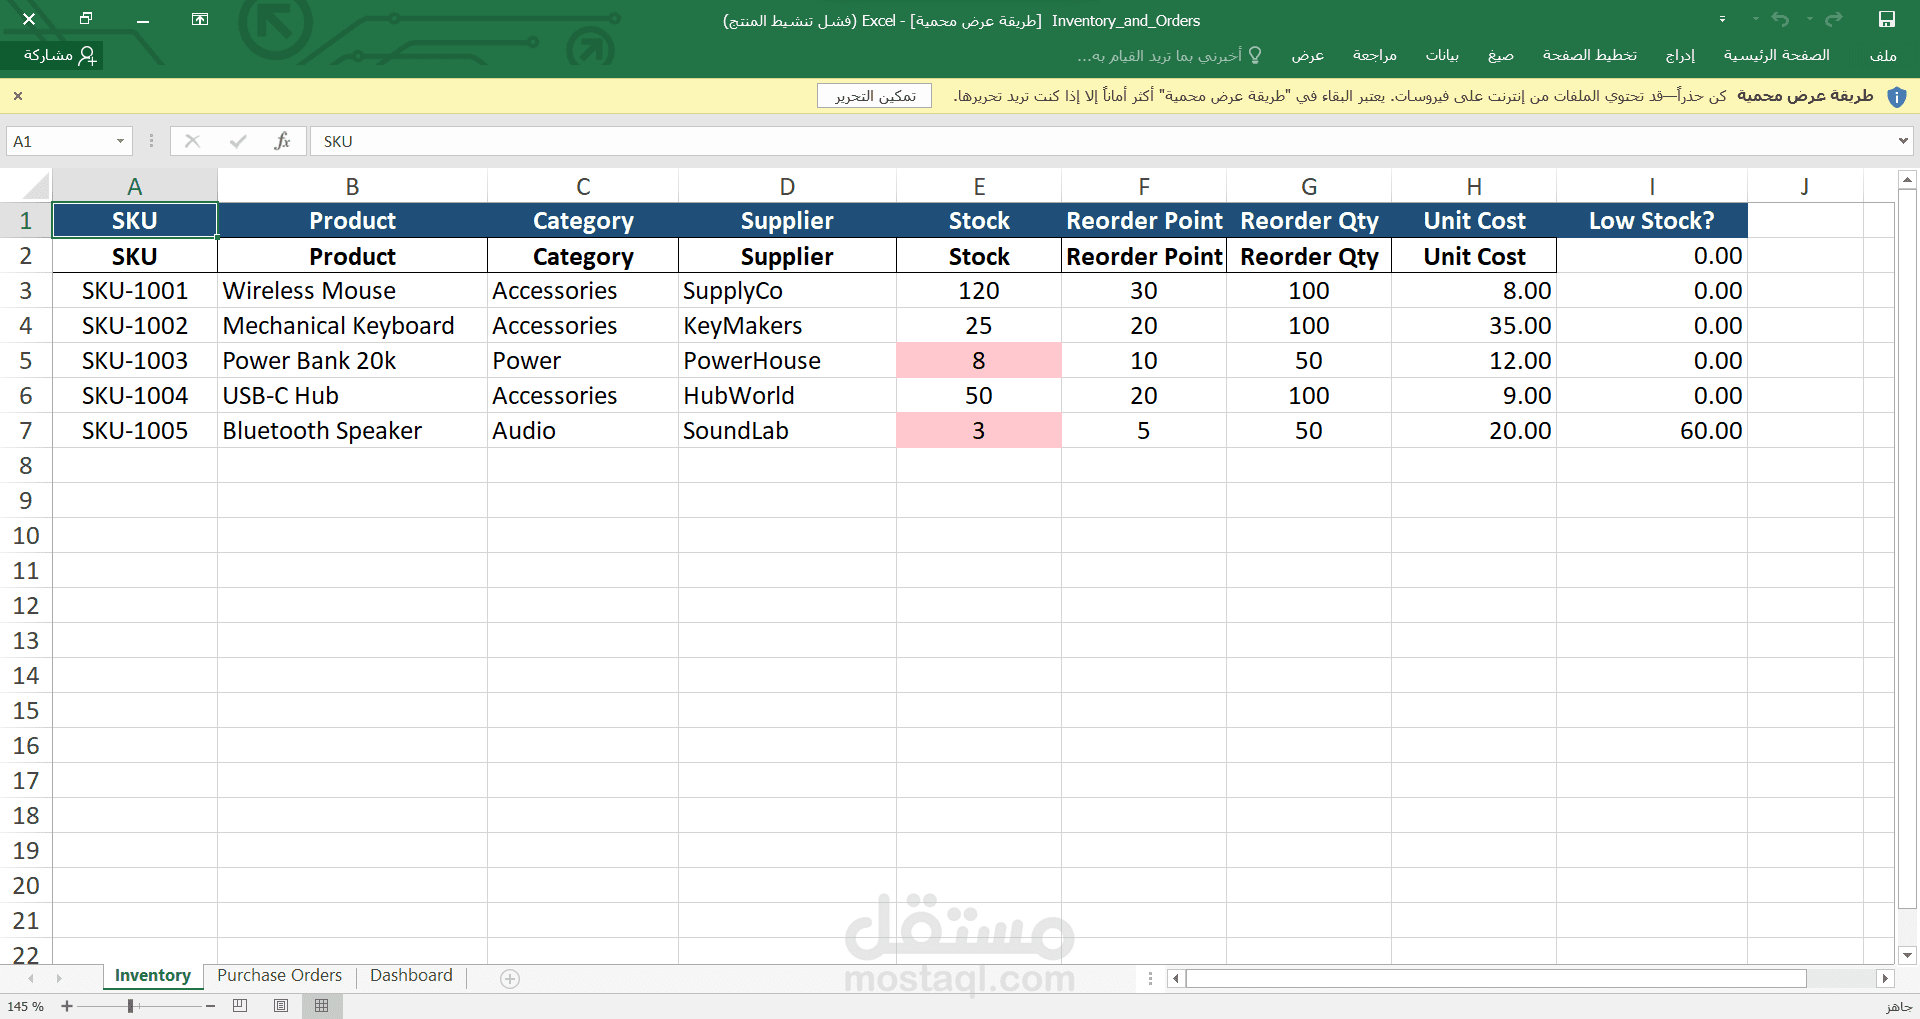The width and height of the screenshot is (1920, 1019).
Task: Open the Page Layout tab (تخطيط الصفحة)
Action: [1590, 55]
